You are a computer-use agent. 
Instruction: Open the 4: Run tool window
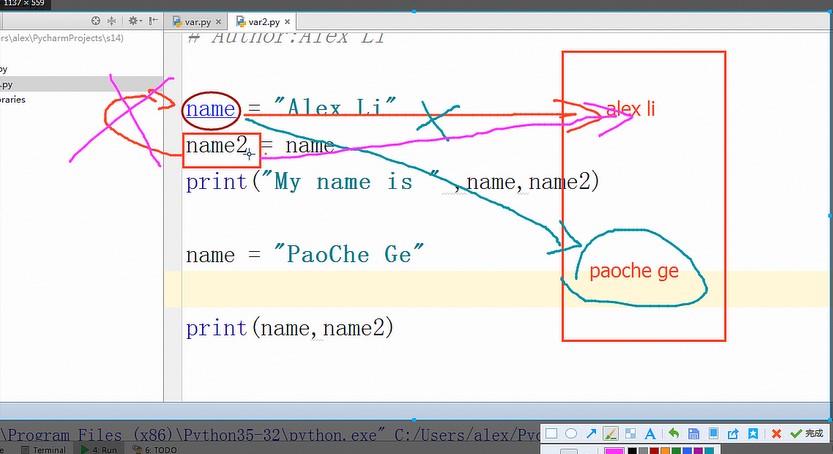pyautogui.click(x=99, y=450)
